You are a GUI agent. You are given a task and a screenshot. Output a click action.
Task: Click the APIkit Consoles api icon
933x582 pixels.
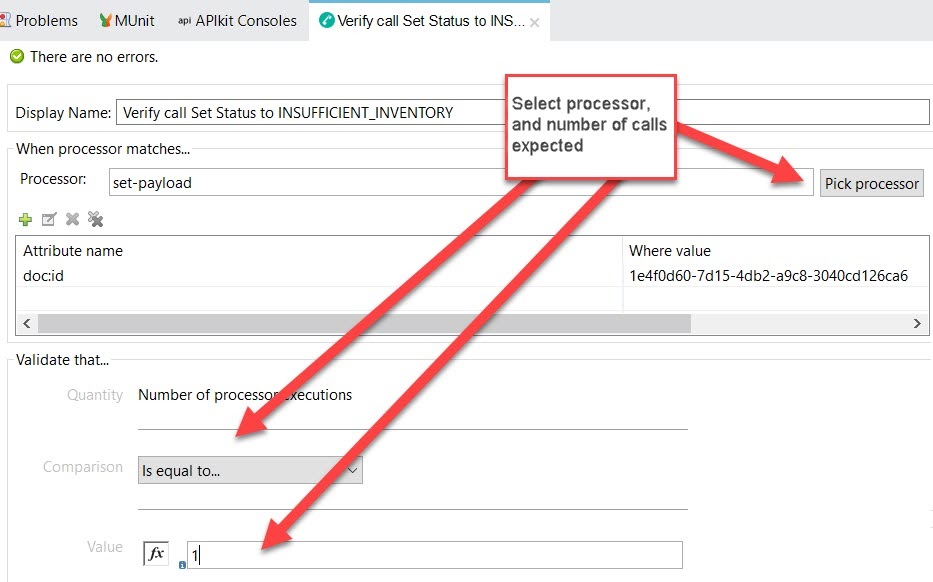(x=184, y=20)
